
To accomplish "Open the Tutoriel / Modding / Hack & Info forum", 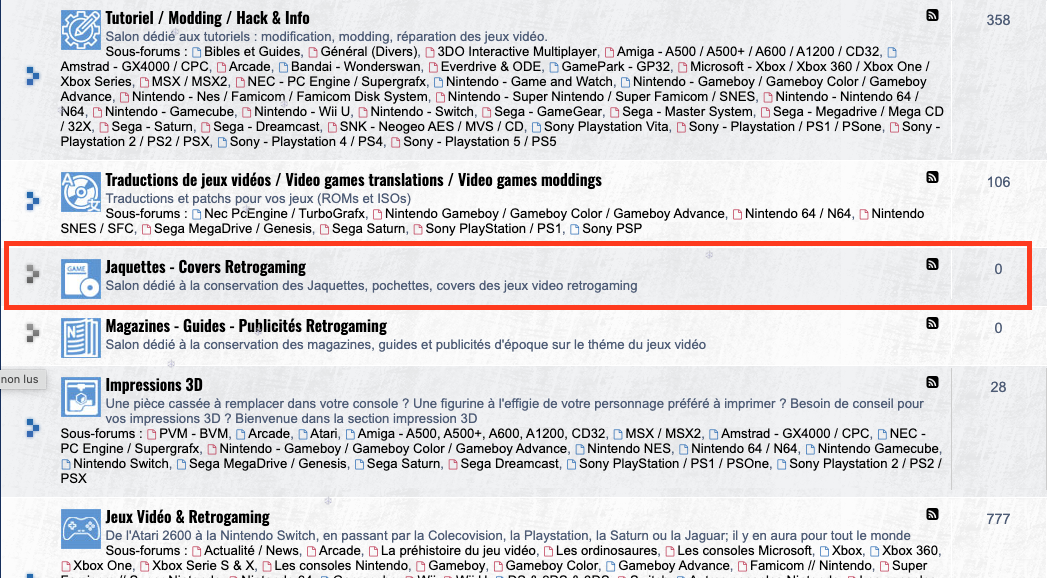I will pos(207,18).
